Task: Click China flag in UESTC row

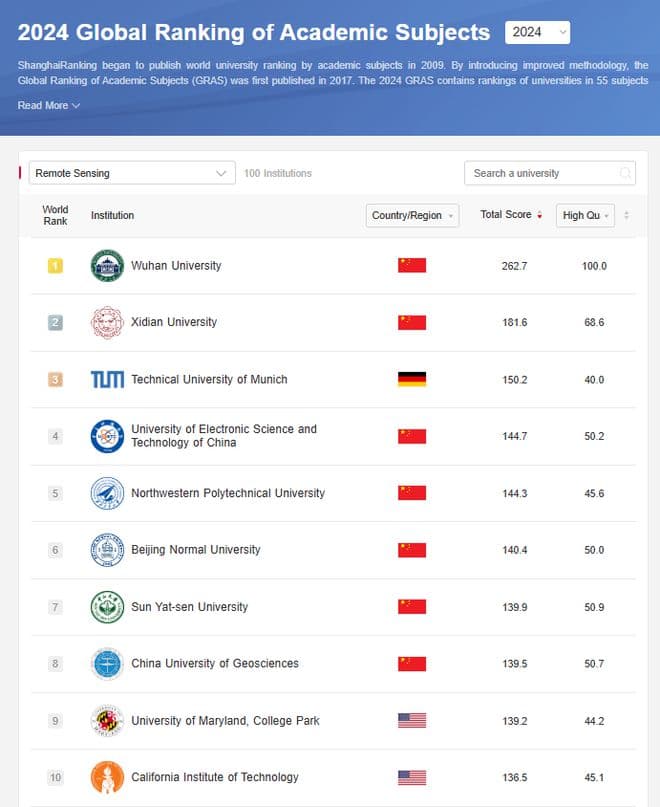Action: pos(412,436)
